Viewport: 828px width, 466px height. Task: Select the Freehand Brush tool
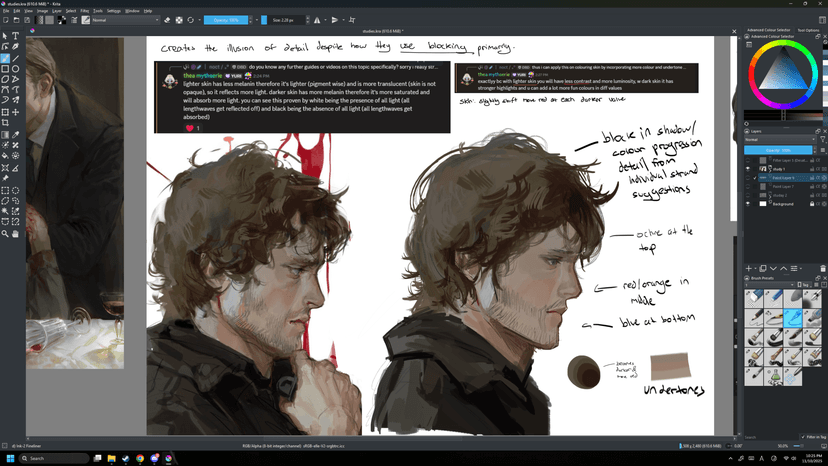(5, 58)
